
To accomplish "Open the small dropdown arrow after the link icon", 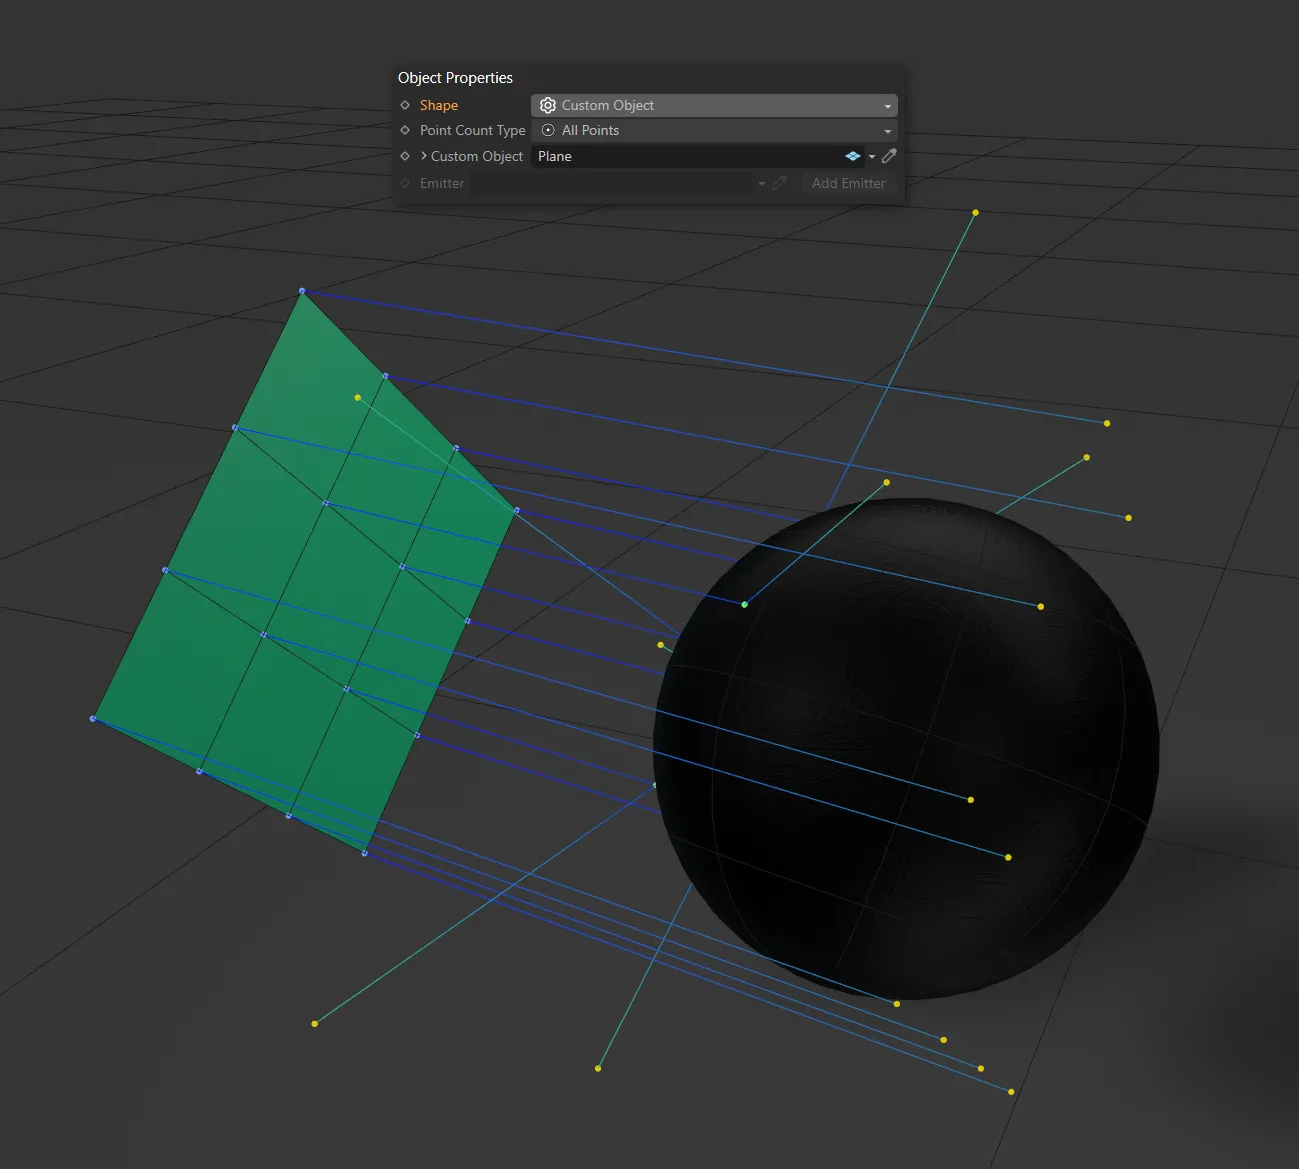I will pyautogui.click(x=872, y=156).
